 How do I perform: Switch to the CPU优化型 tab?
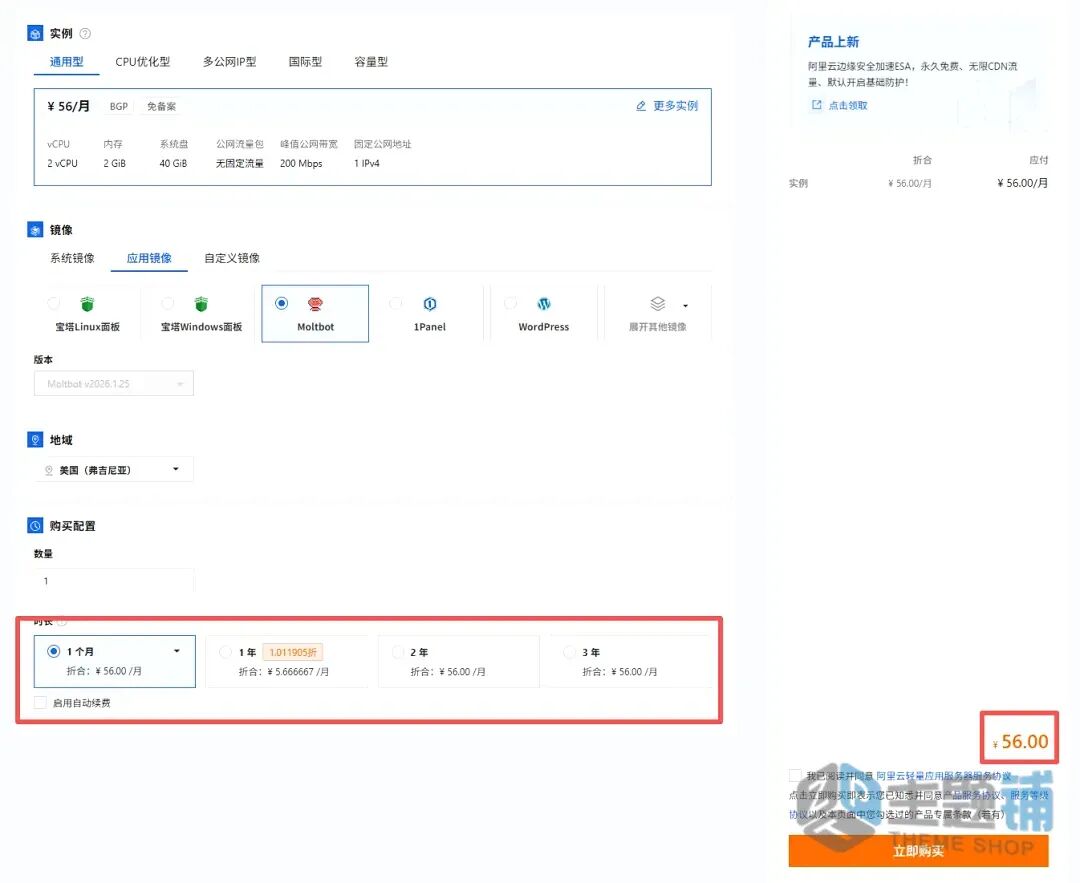[143, 62]
